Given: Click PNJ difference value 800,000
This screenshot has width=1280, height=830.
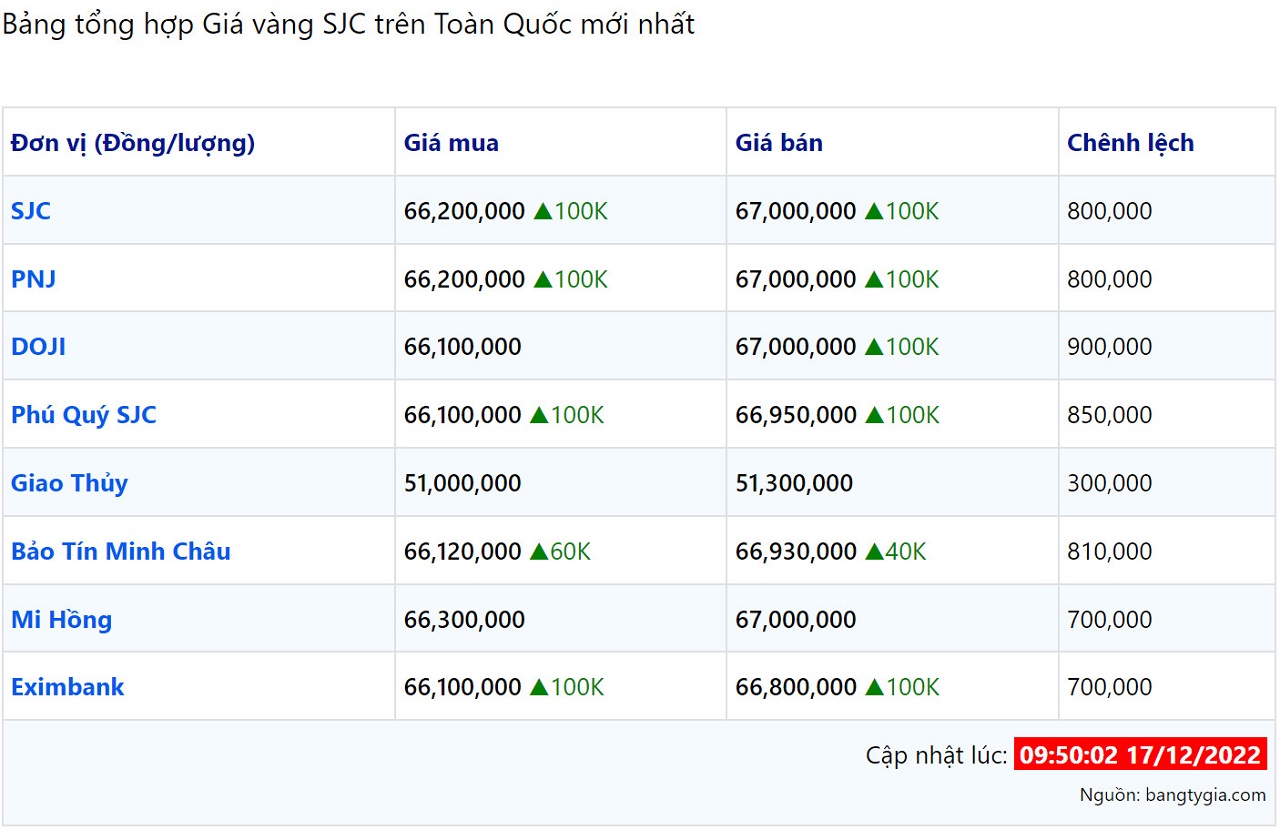Looking at the screenshot, I should 1109,279.
